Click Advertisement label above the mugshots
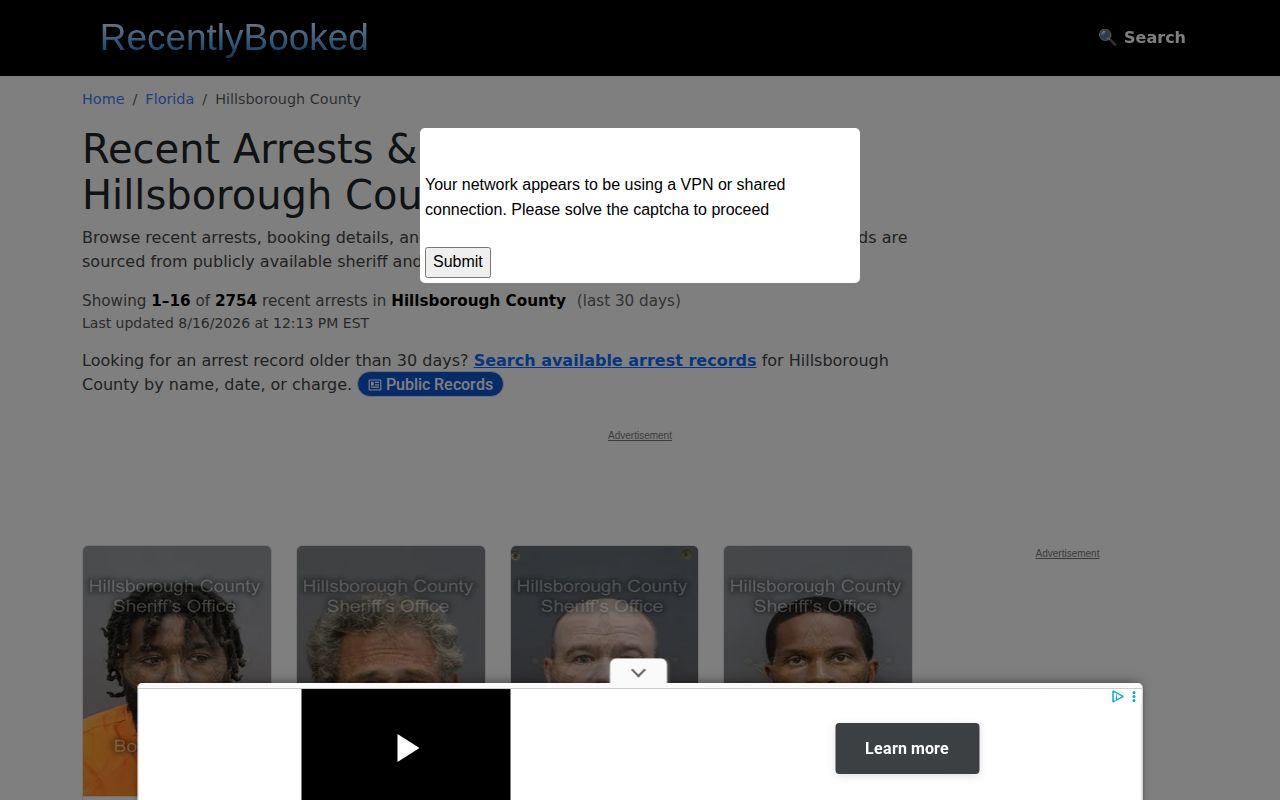Screen dimensions: 1280x800 click(640, 435)
